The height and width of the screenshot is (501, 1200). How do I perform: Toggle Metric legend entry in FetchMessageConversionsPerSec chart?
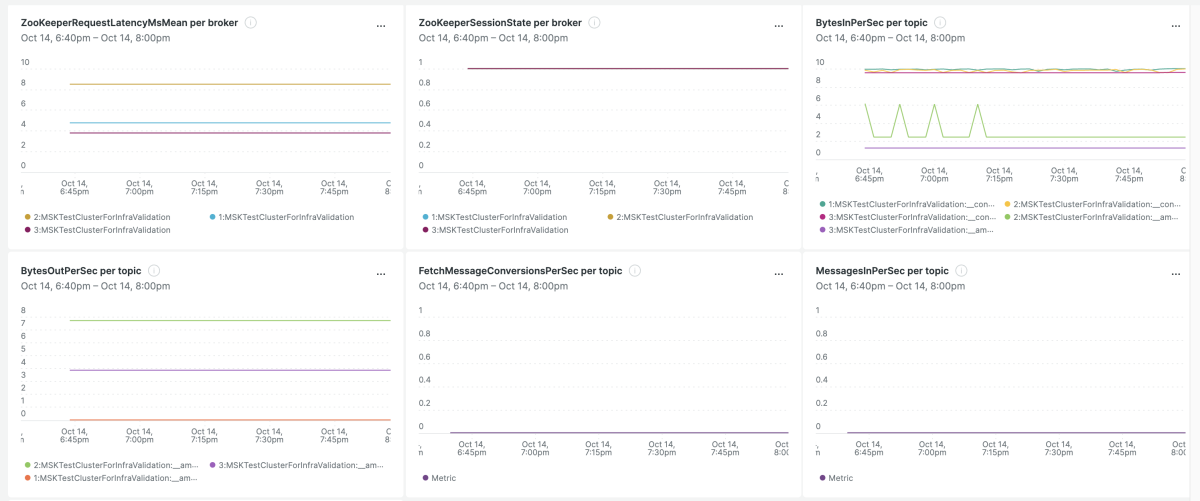click(x=438, y=478)
